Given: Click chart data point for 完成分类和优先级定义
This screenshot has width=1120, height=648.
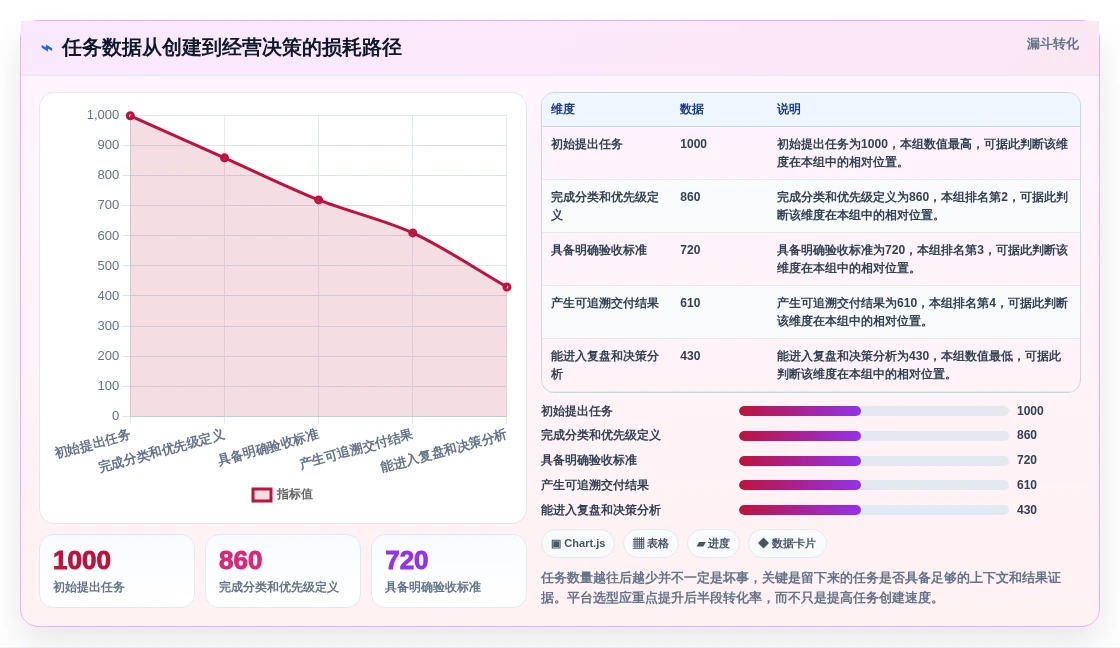Looking at the screenshot, I should [x=224, y=158].
